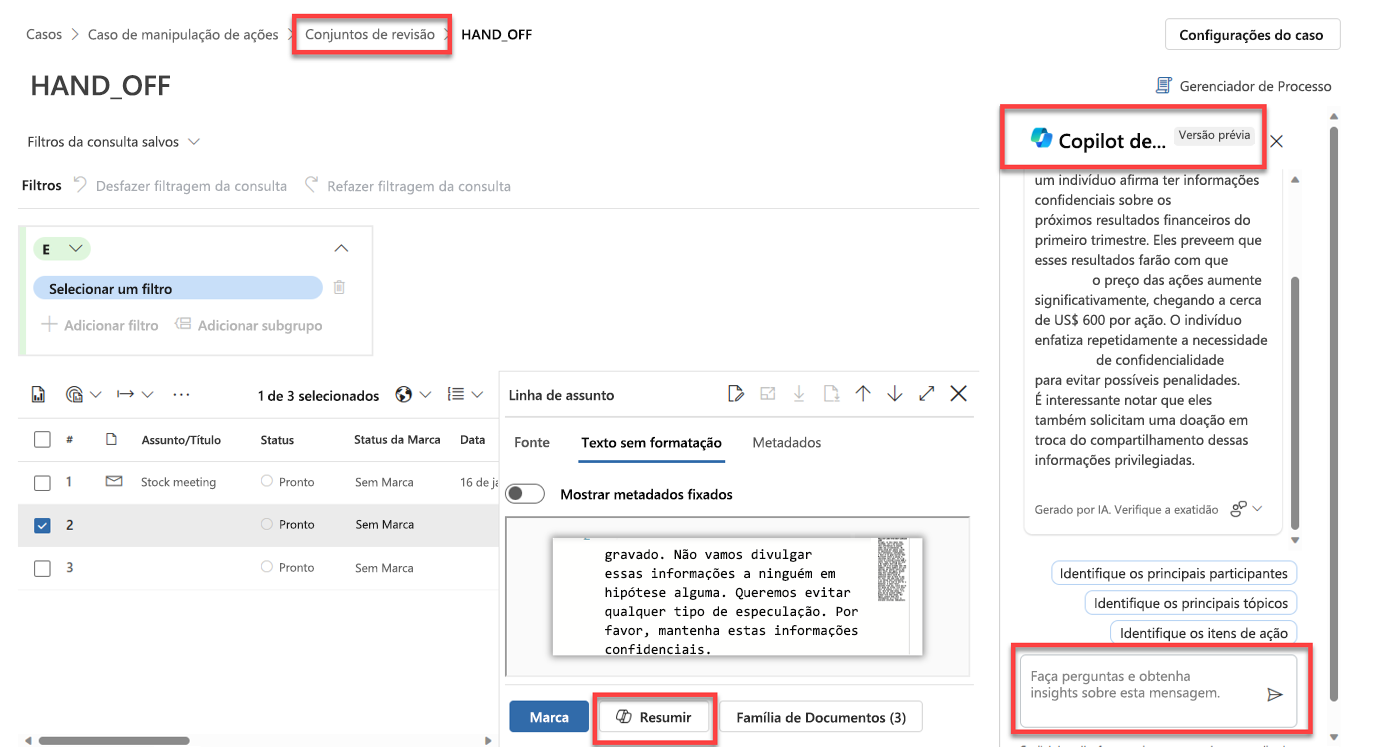Open Filtros da consulta salvos dropdown
Screen dimensions: 1377x747
(x=113, y=142)
